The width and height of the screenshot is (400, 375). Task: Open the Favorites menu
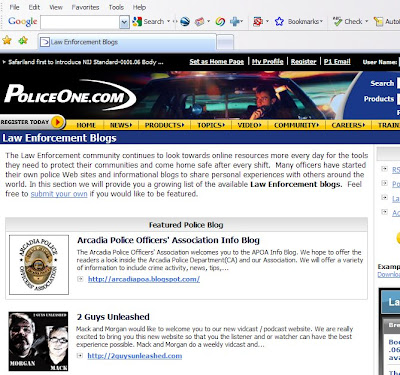coord(85,7)
